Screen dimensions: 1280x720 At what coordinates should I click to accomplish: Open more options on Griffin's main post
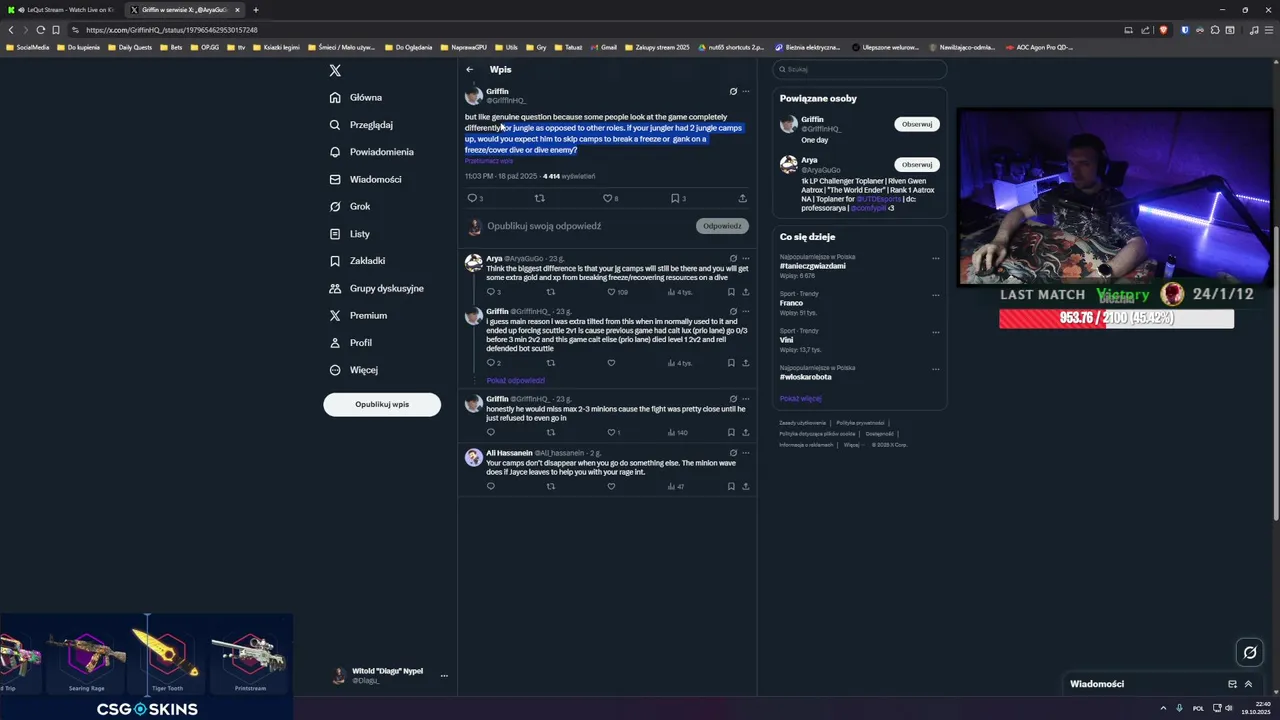[x=746, y=91]
